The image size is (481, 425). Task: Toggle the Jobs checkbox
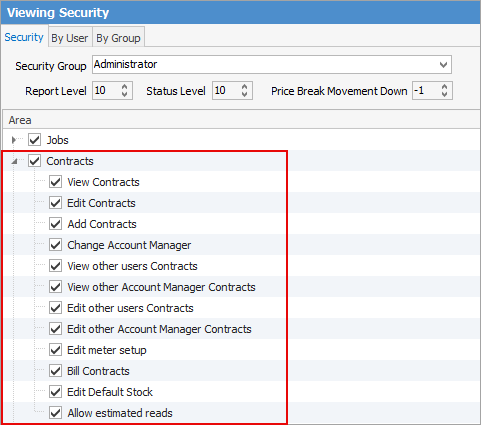tap(35, 140)
